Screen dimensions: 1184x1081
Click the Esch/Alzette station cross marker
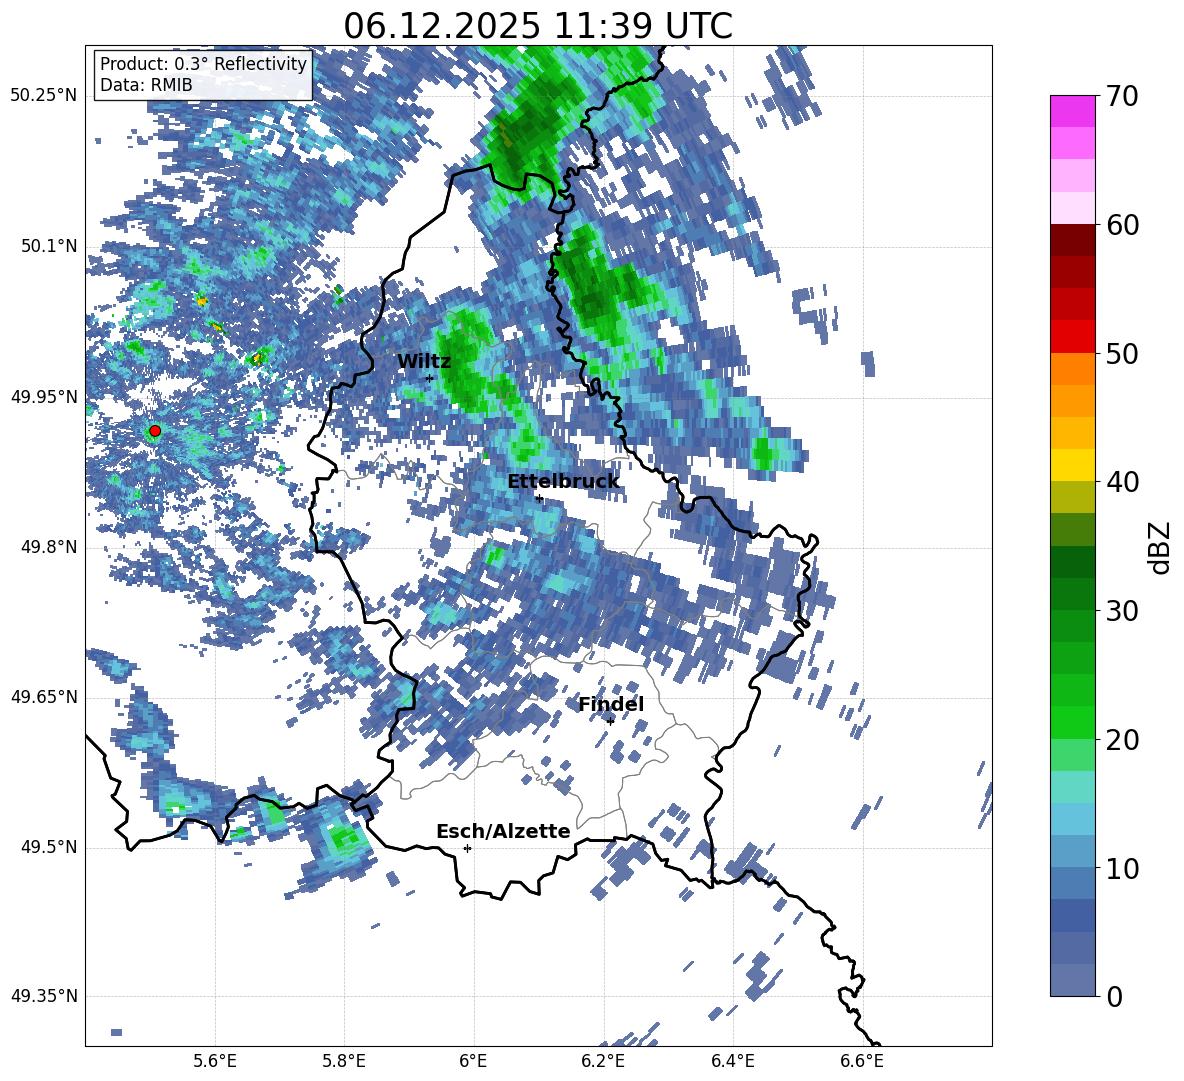[x=467, y=848]
